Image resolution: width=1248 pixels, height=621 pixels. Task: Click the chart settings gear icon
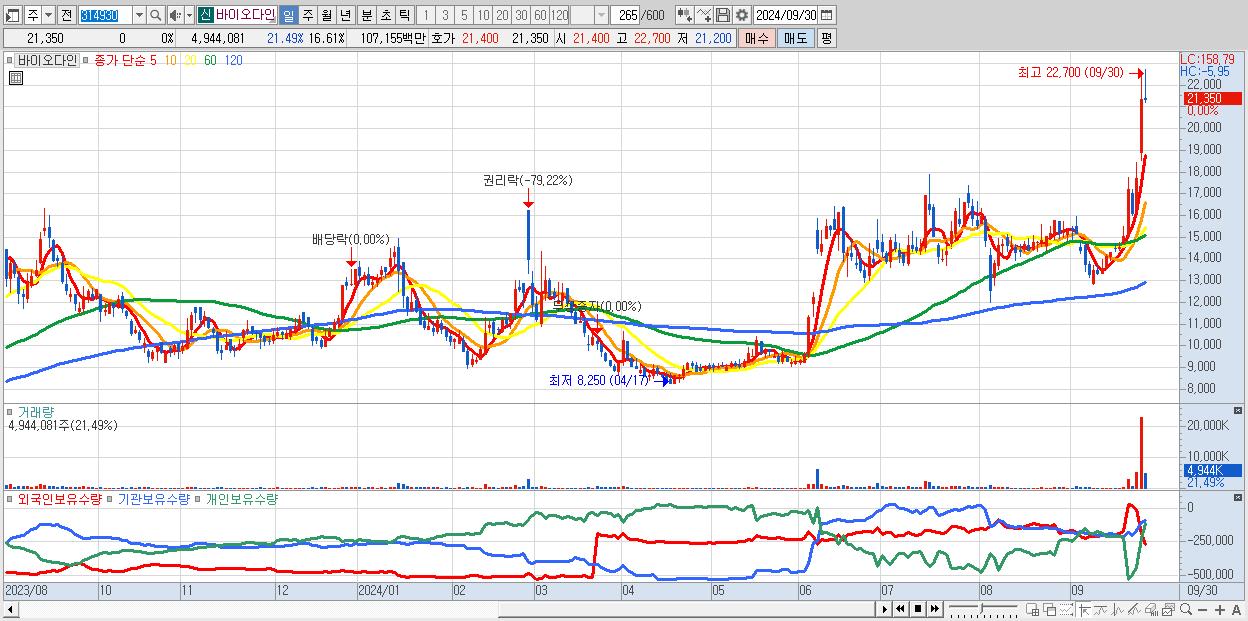[x=742, y=15]
